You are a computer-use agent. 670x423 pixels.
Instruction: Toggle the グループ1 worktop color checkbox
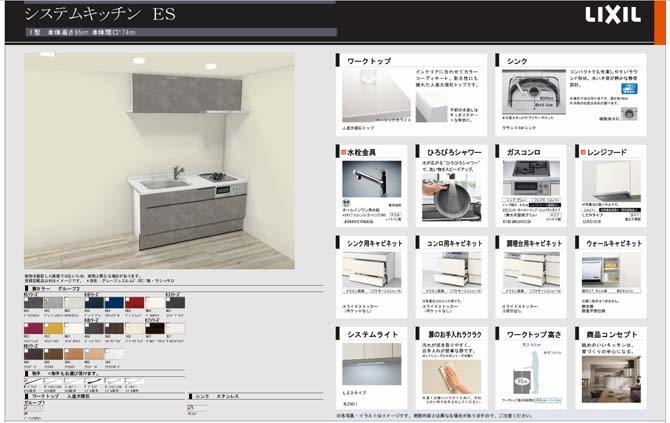click(x=26, y=408)
